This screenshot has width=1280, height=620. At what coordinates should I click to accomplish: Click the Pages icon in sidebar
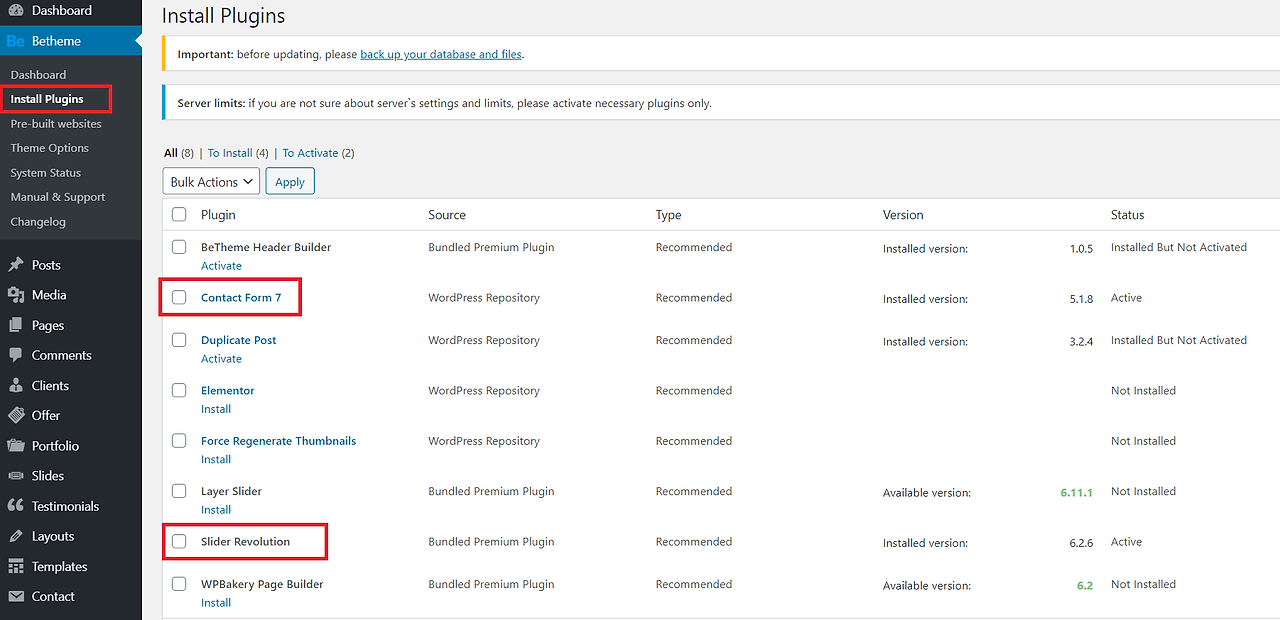[x=16, y=325]
